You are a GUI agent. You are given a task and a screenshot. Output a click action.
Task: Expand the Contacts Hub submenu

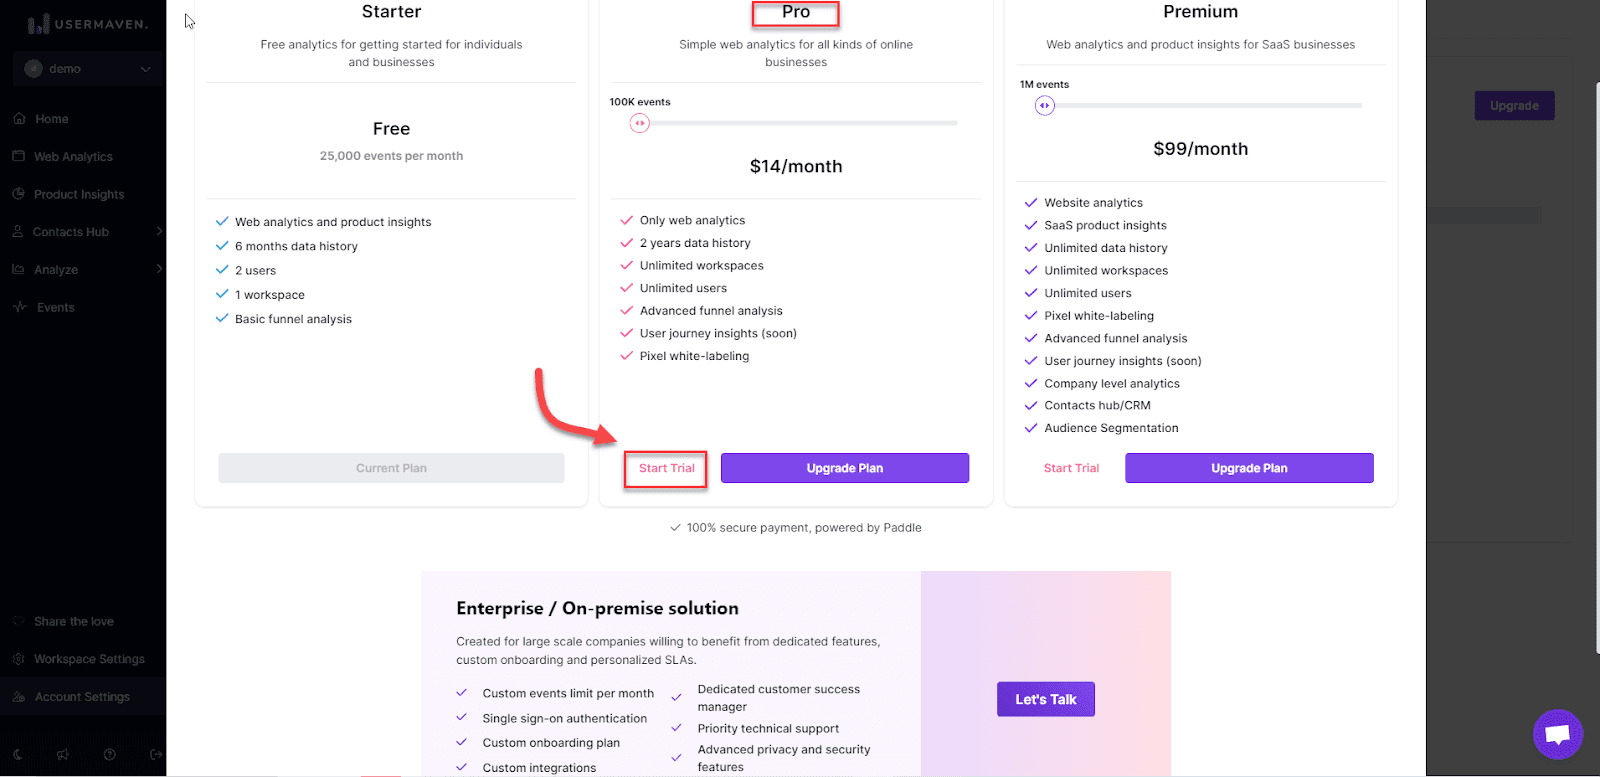159,232
